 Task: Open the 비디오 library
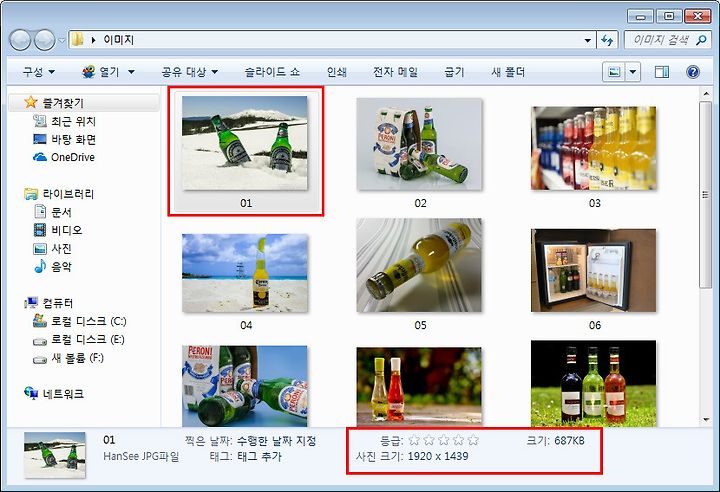(x=58, y=230)
